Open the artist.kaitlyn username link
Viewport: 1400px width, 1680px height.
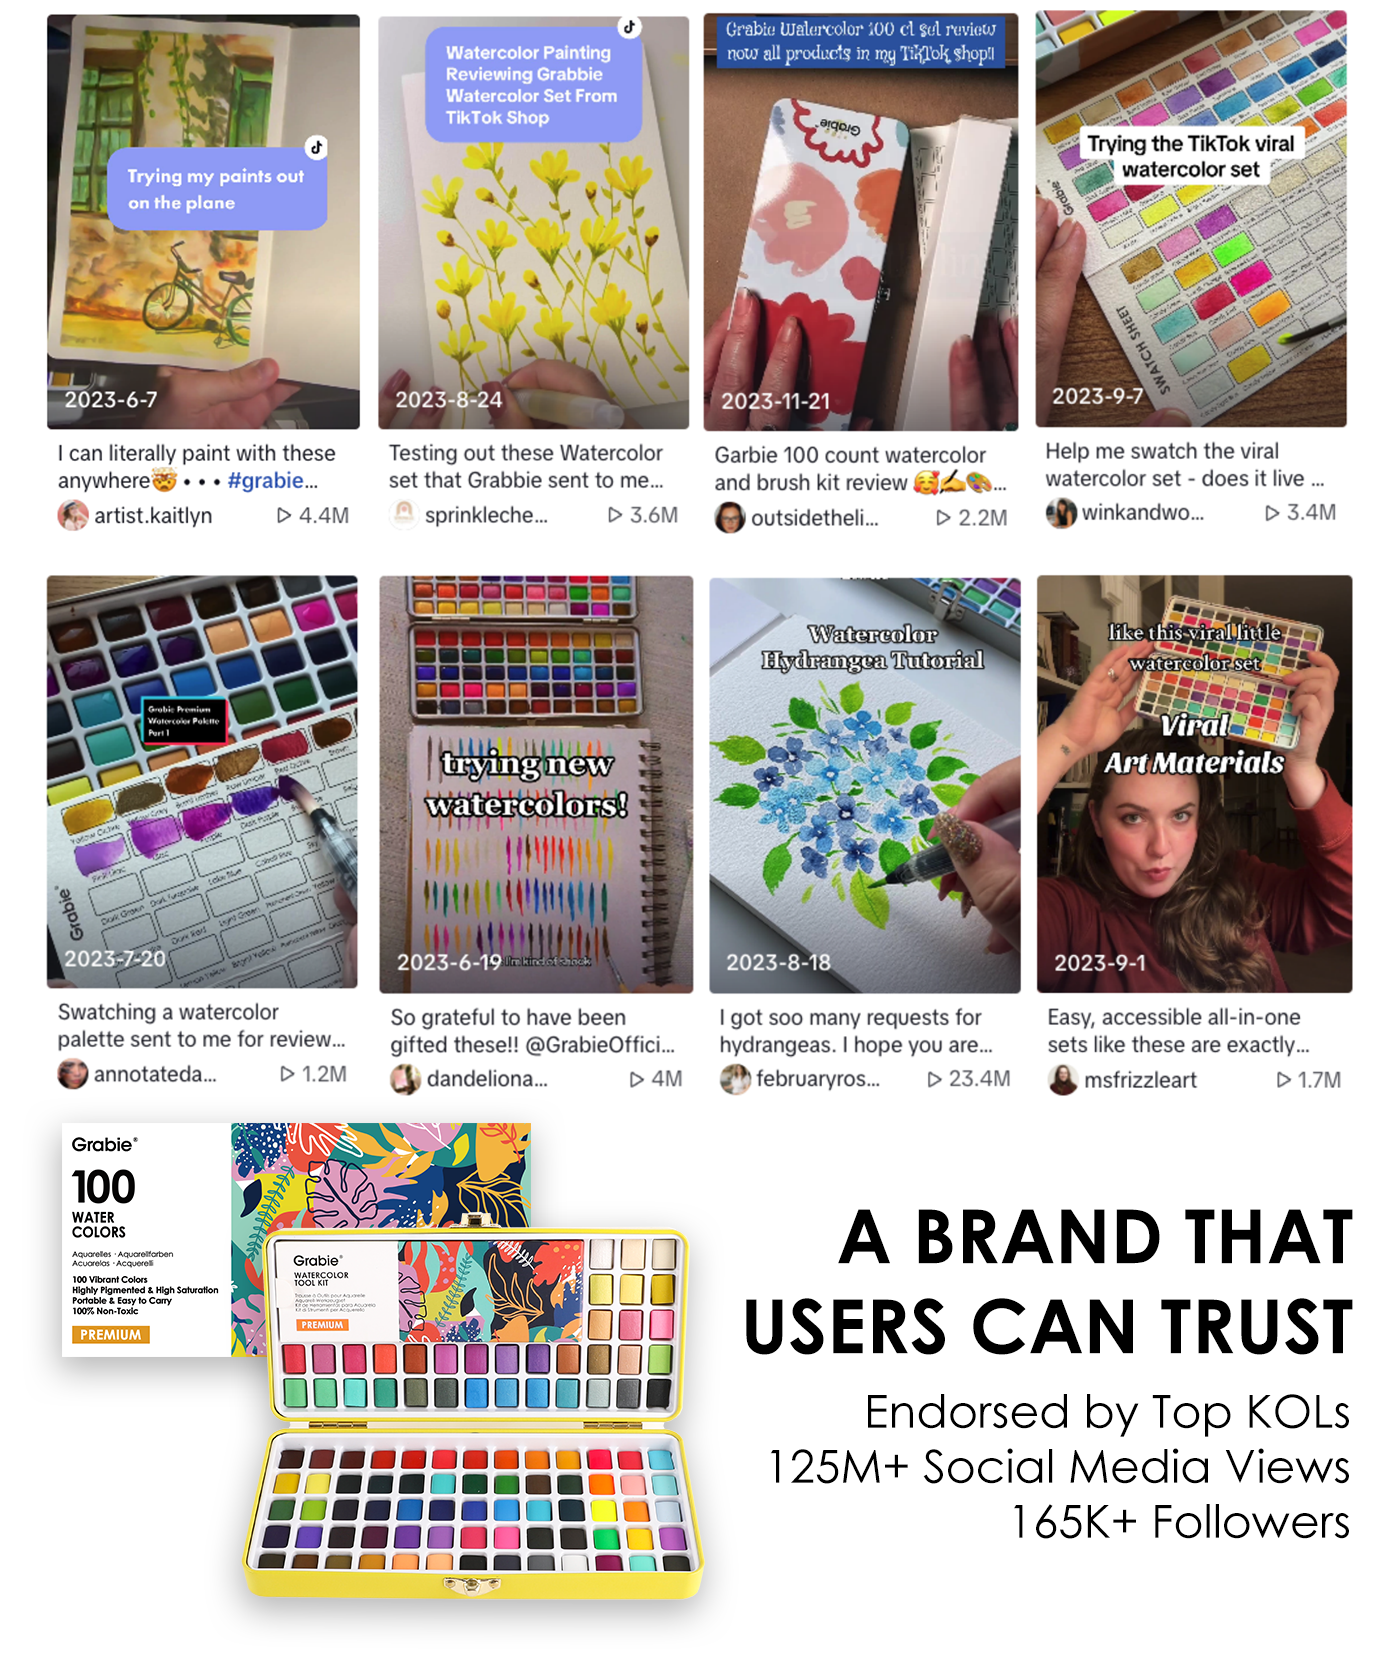click(x=153, y=516)
